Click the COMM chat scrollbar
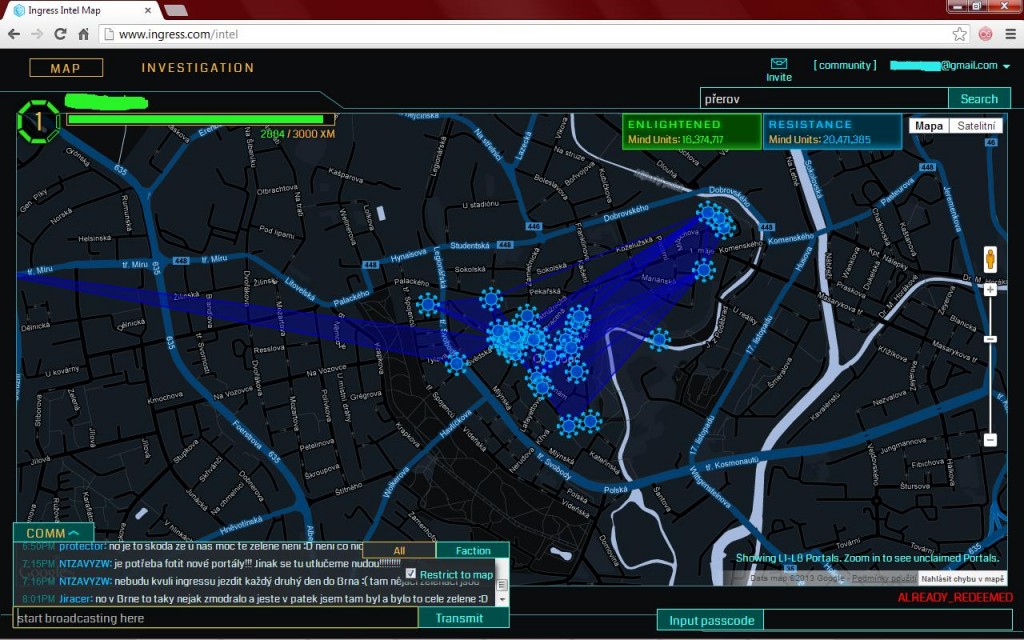This screenshot has height=640, width=1024. (502, 584)
